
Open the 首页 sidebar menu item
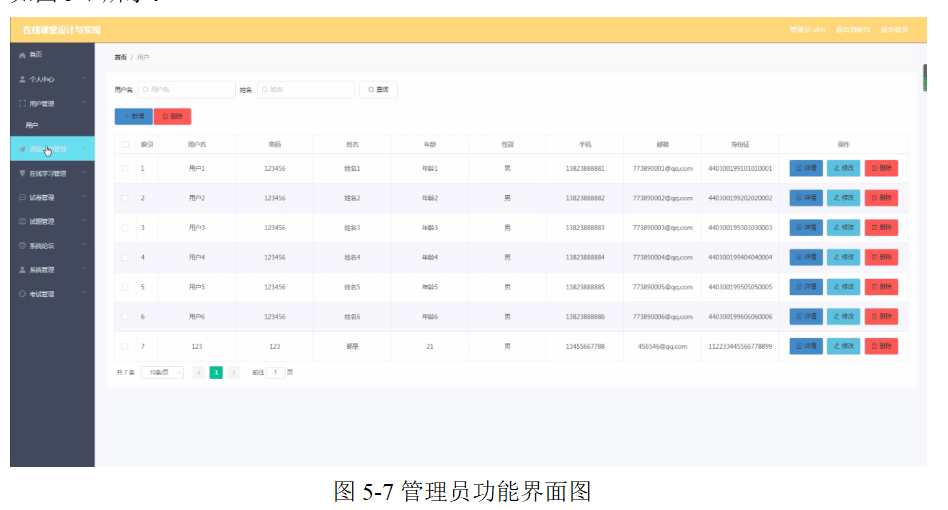tap(53, 55)
